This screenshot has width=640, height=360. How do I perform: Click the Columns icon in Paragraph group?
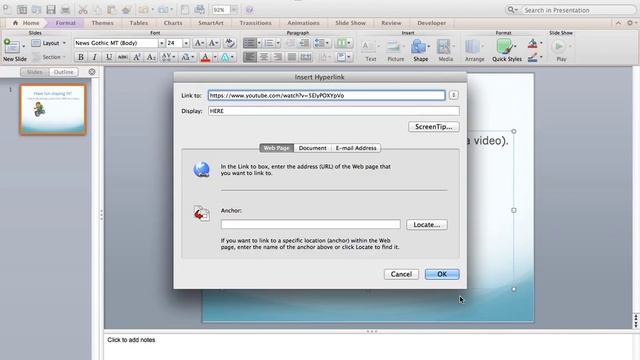pyautogui.click(x=341, y=43)
